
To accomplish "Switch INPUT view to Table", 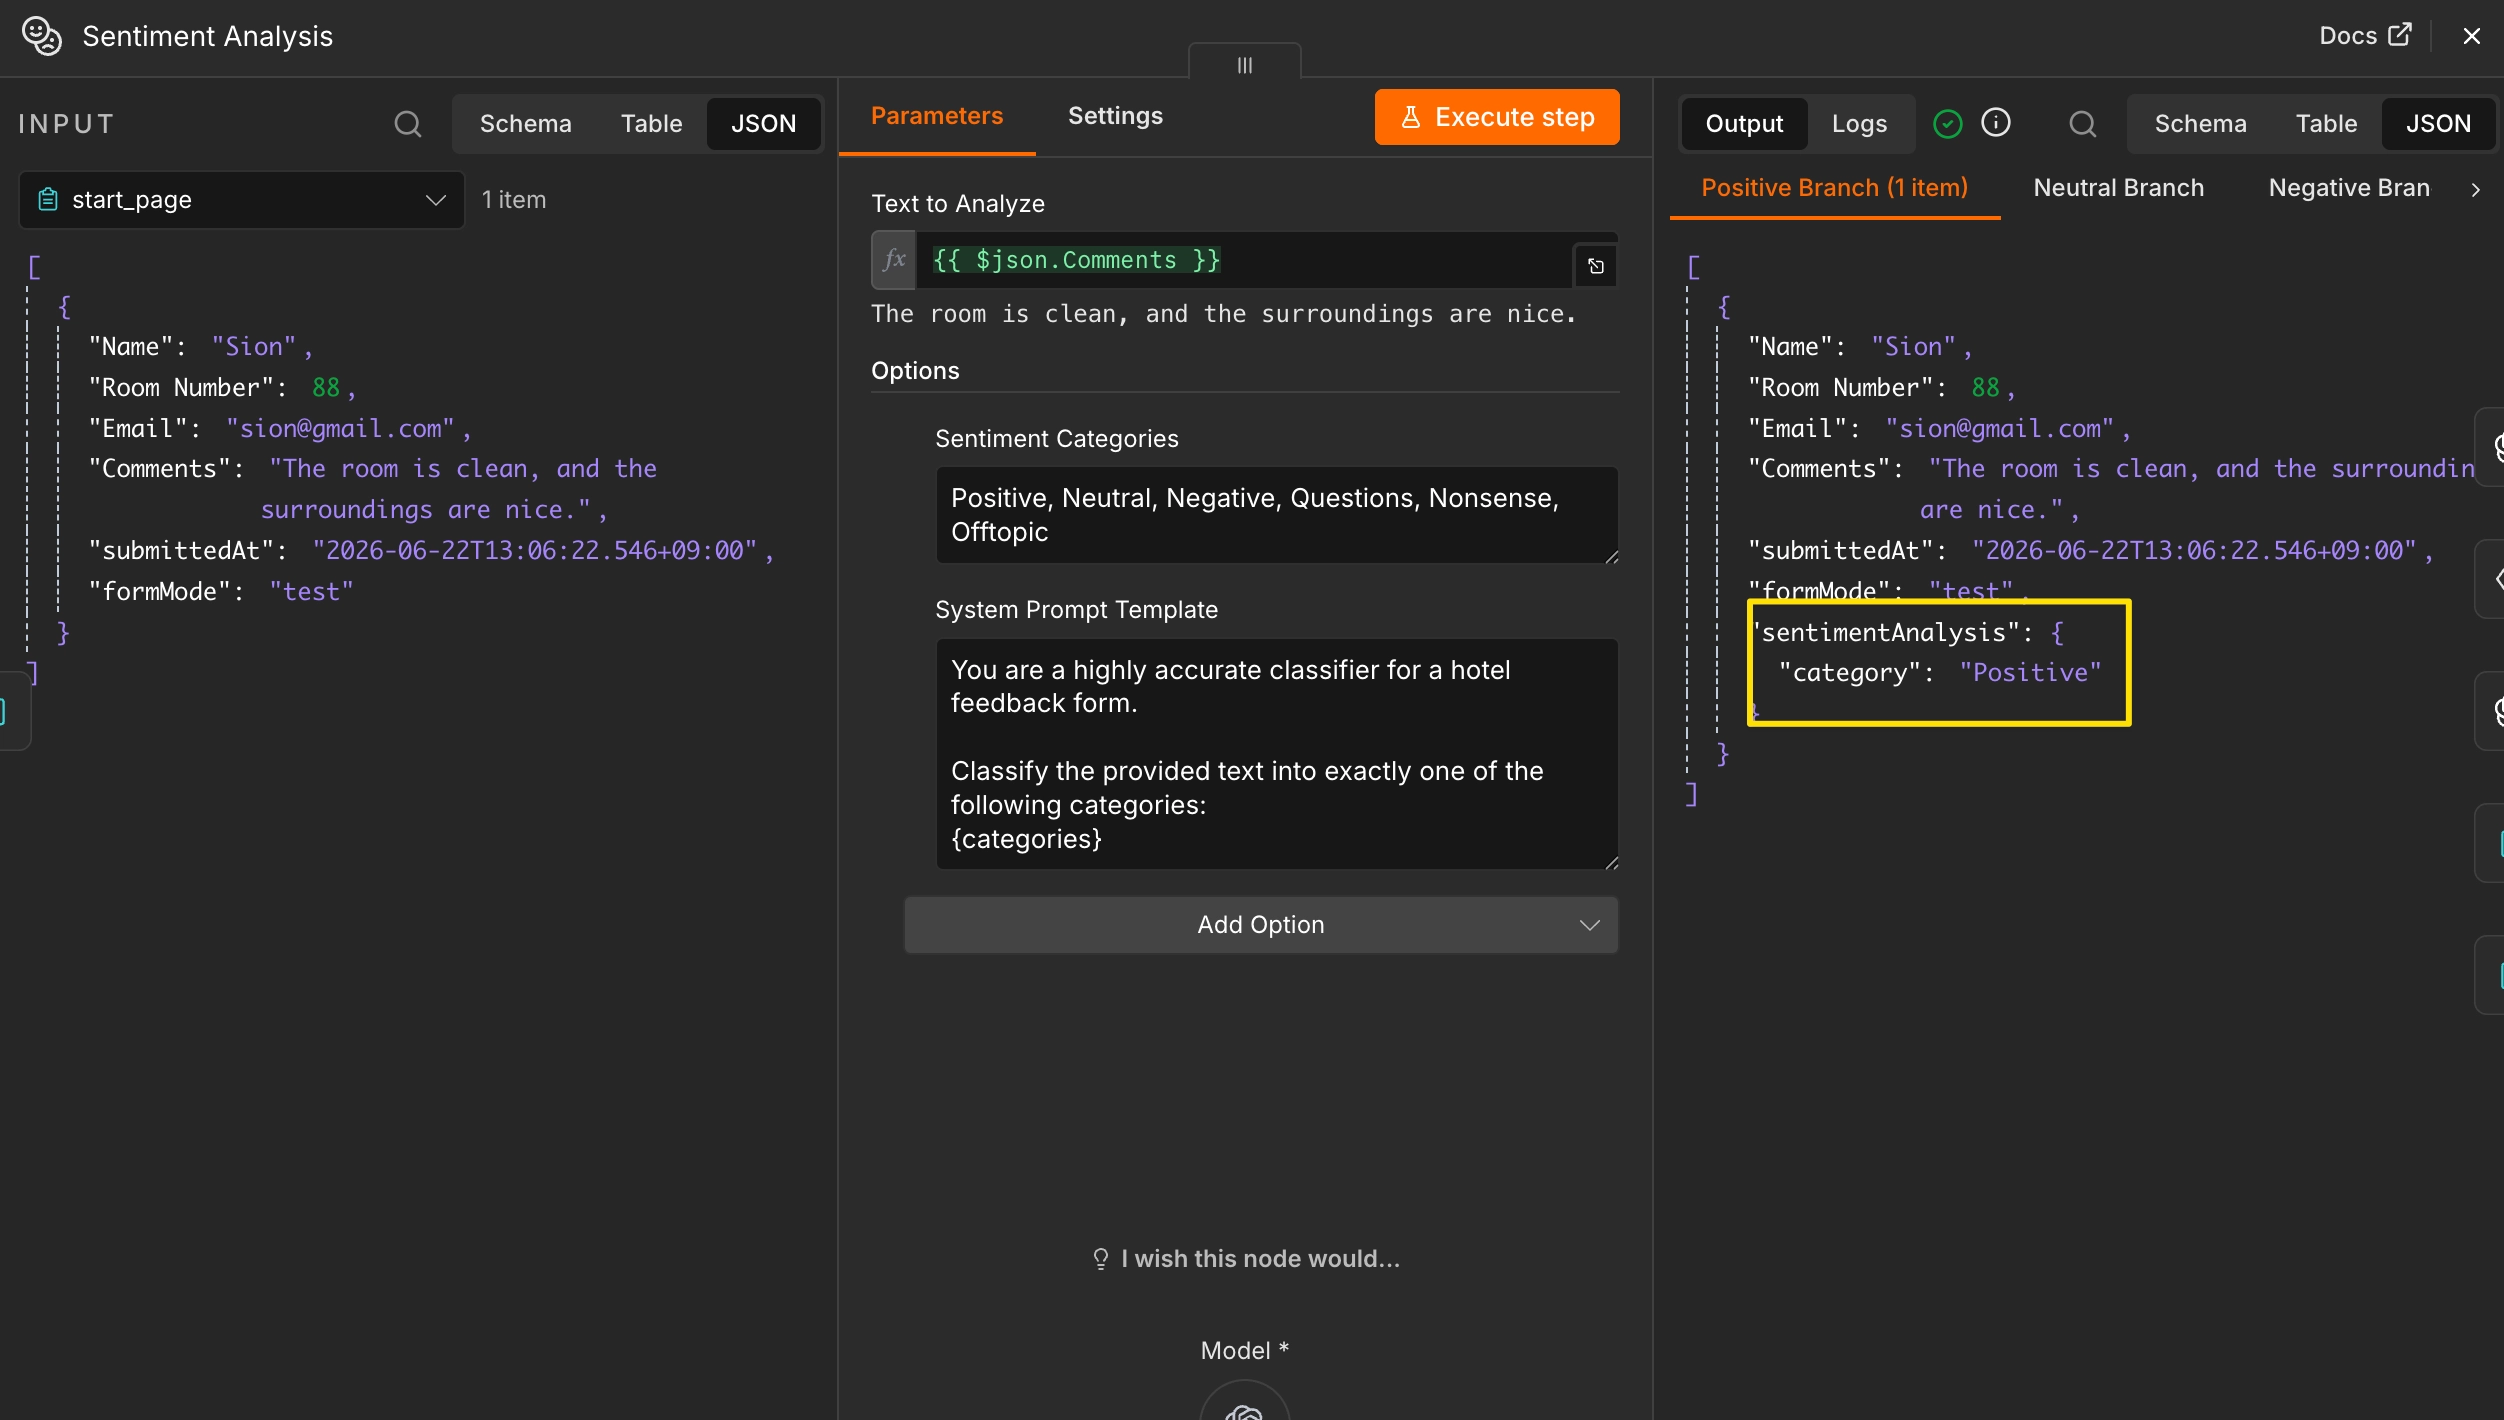I will (x=651, y=124).
